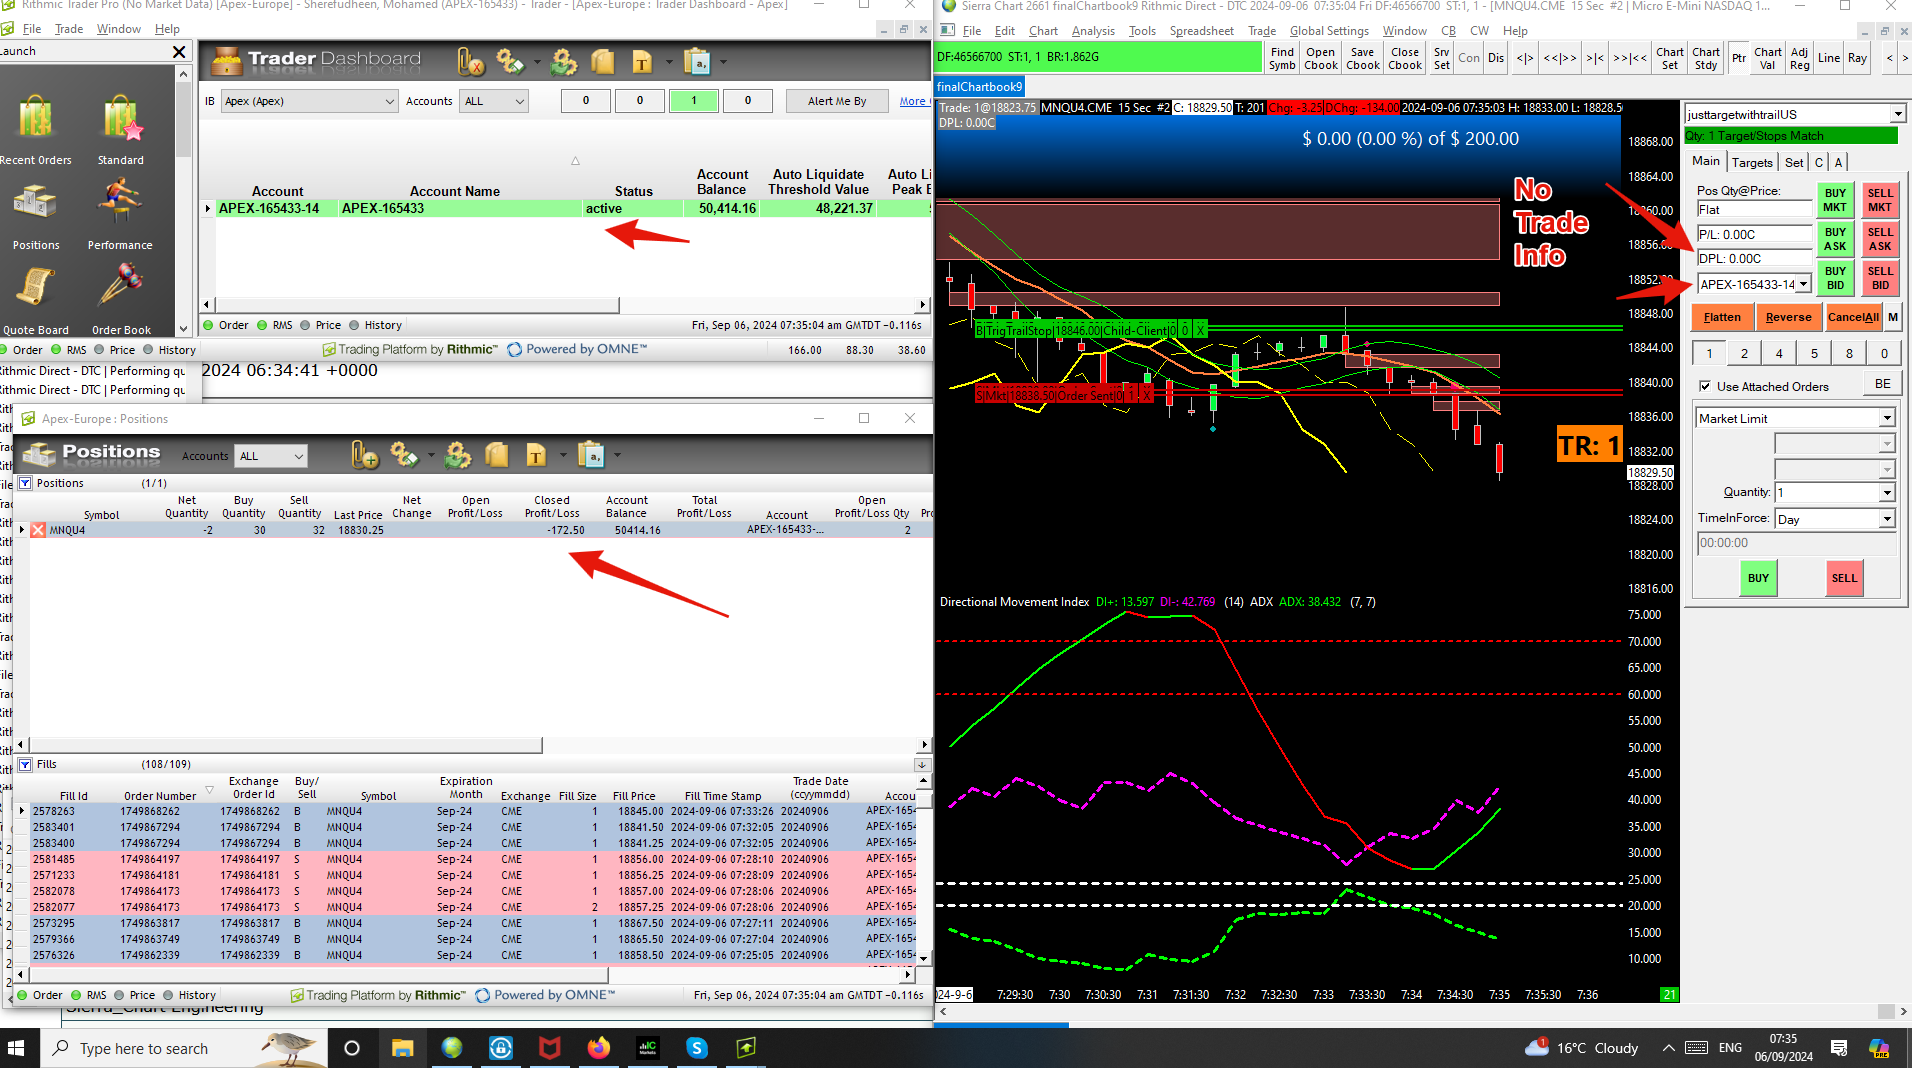1912x1068 pixels.
Task: Click the paperclip detach icon in Trader Dashboard
Action: pyautogui.click(x=471, y=63)
